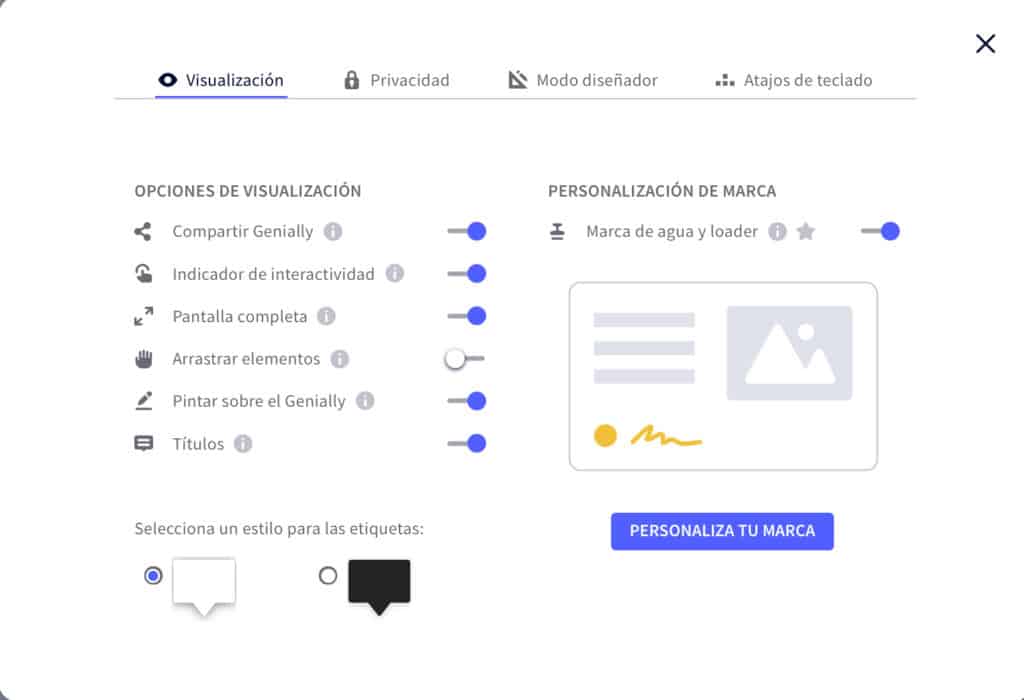The width and height of the screenshot is (1024, 700).
Task: Disable the Indicador de interactividad switch
Action: [466, 274]
